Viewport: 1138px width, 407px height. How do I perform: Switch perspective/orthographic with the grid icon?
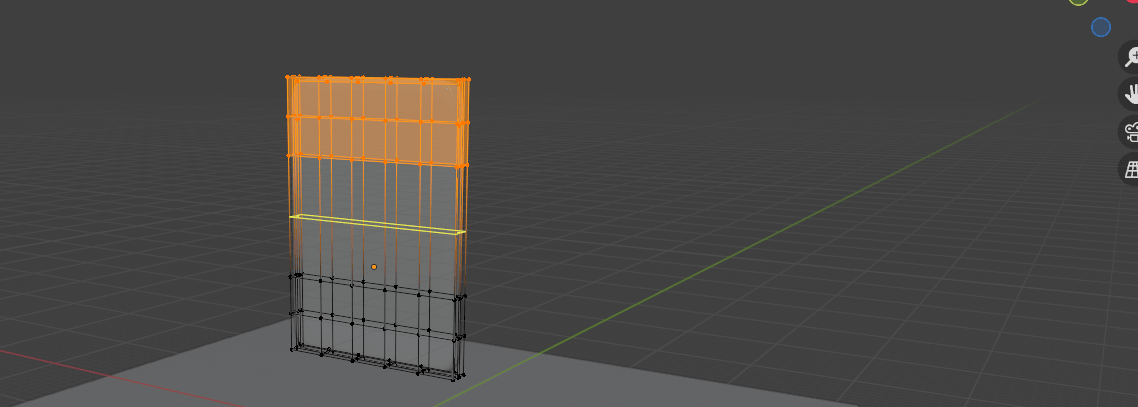1130,169
